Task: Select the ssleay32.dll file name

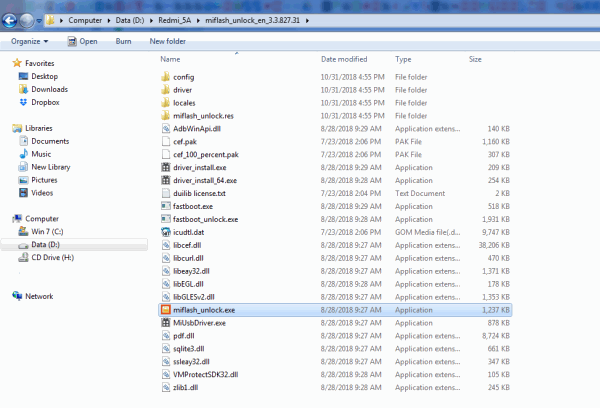Action: click(x=191, y=362)
